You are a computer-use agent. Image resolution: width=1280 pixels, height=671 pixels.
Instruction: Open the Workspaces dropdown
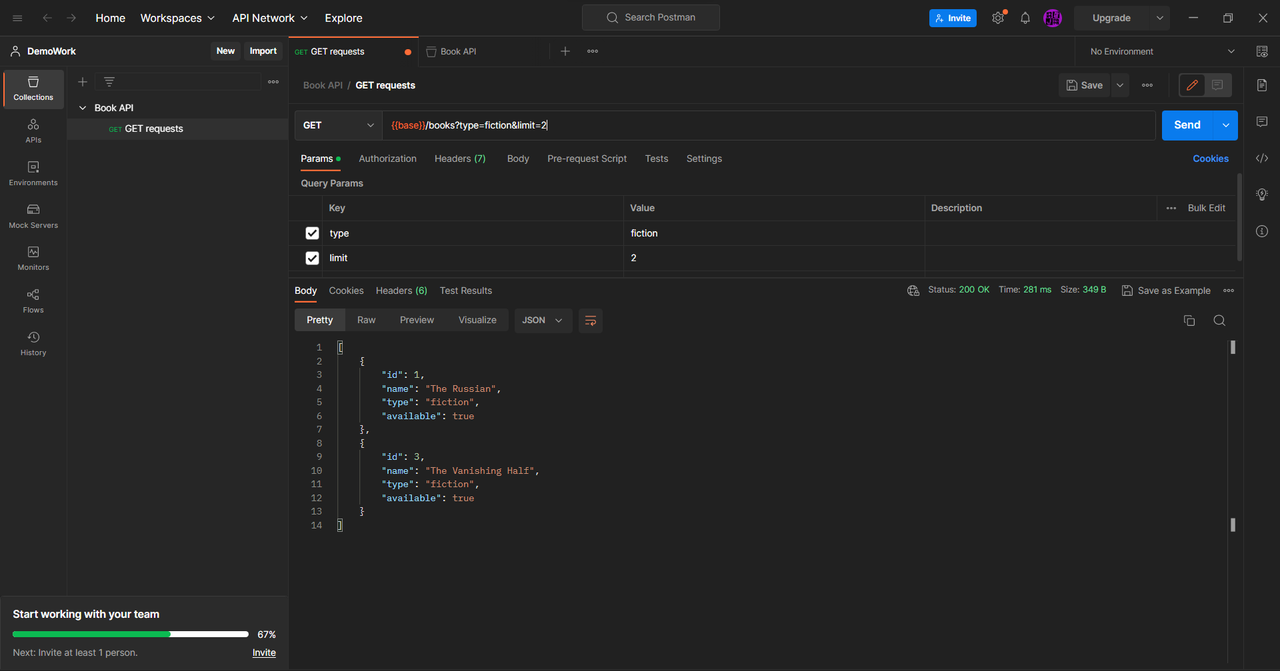[x=177, y=18]
